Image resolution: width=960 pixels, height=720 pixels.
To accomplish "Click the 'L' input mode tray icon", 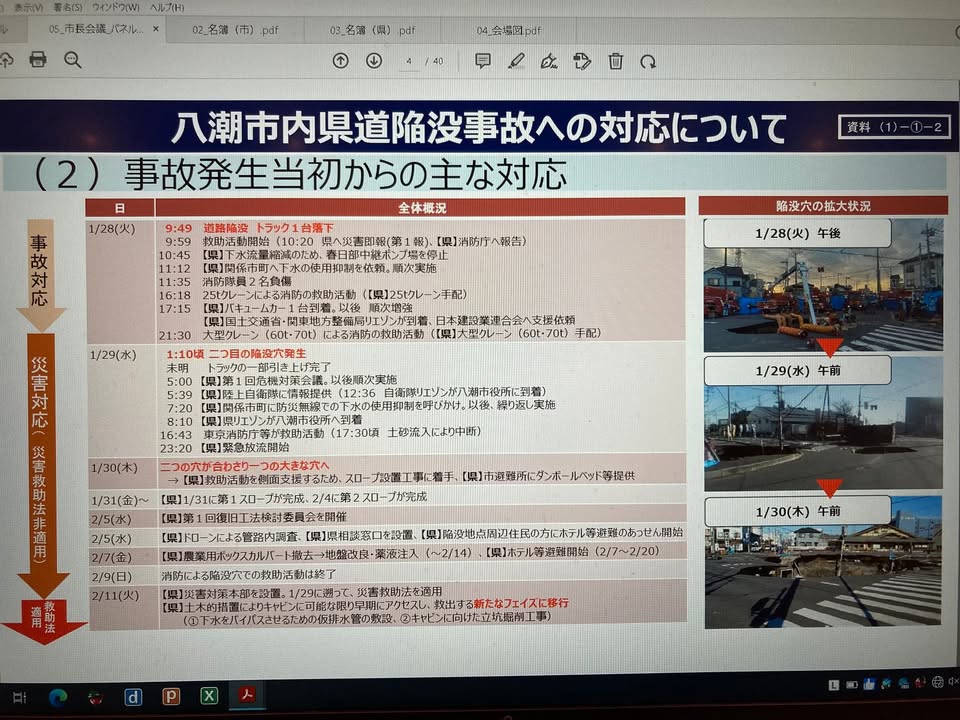I will pyautogui.click(x=834, y=685).
